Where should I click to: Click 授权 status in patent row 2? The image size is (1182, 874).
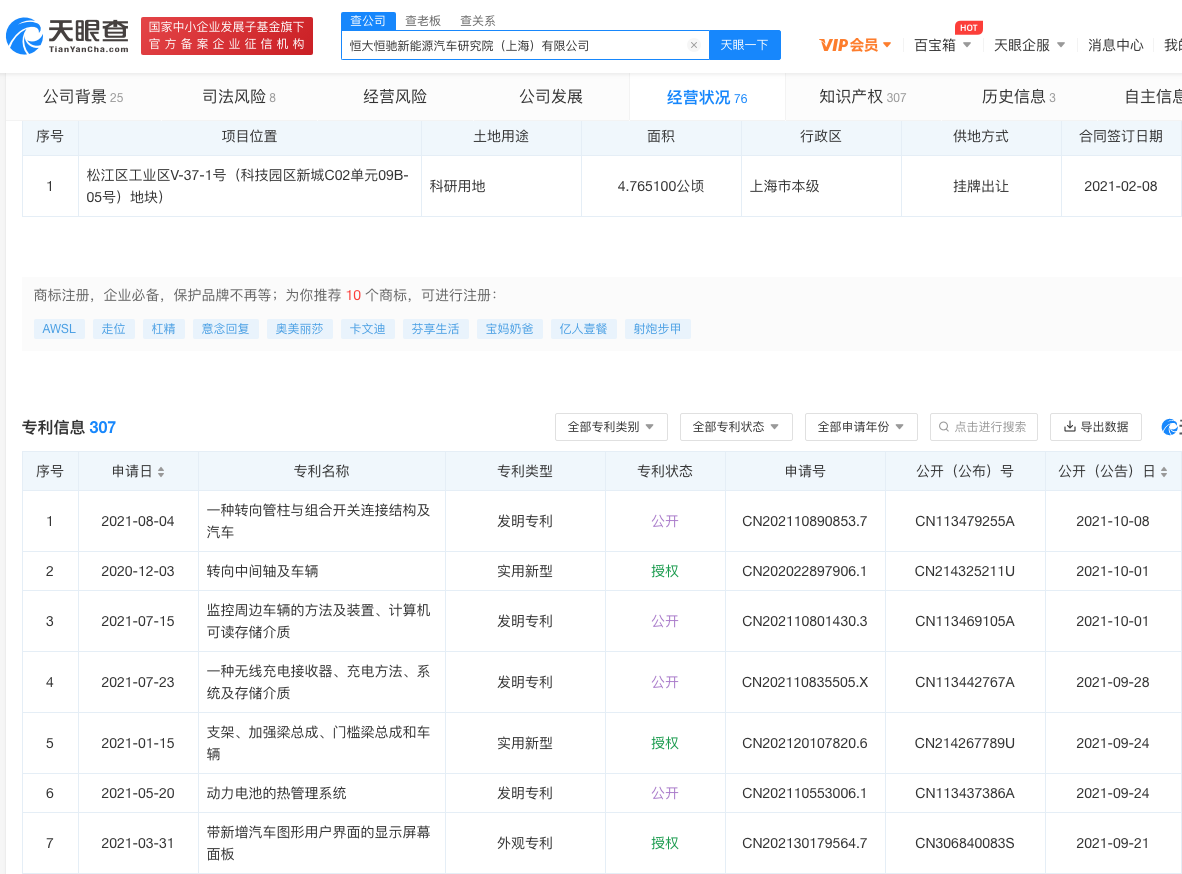click(665, 571)
